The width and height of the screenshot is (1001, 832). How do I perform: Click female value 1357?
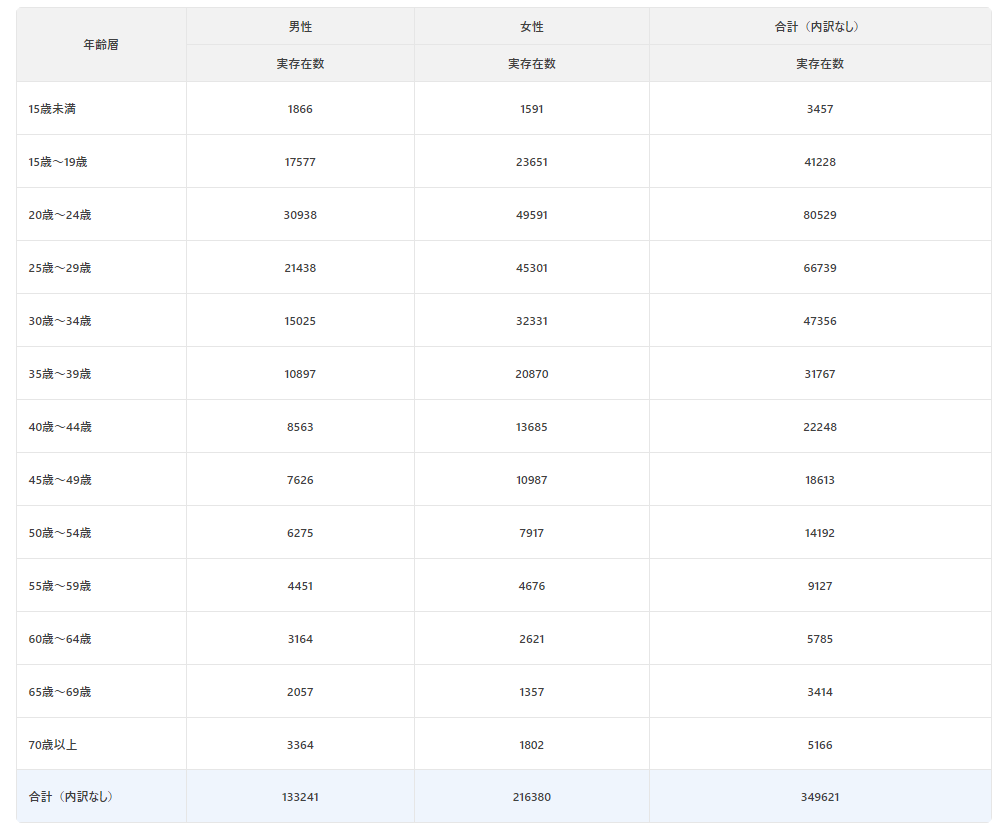coord(532,692)
